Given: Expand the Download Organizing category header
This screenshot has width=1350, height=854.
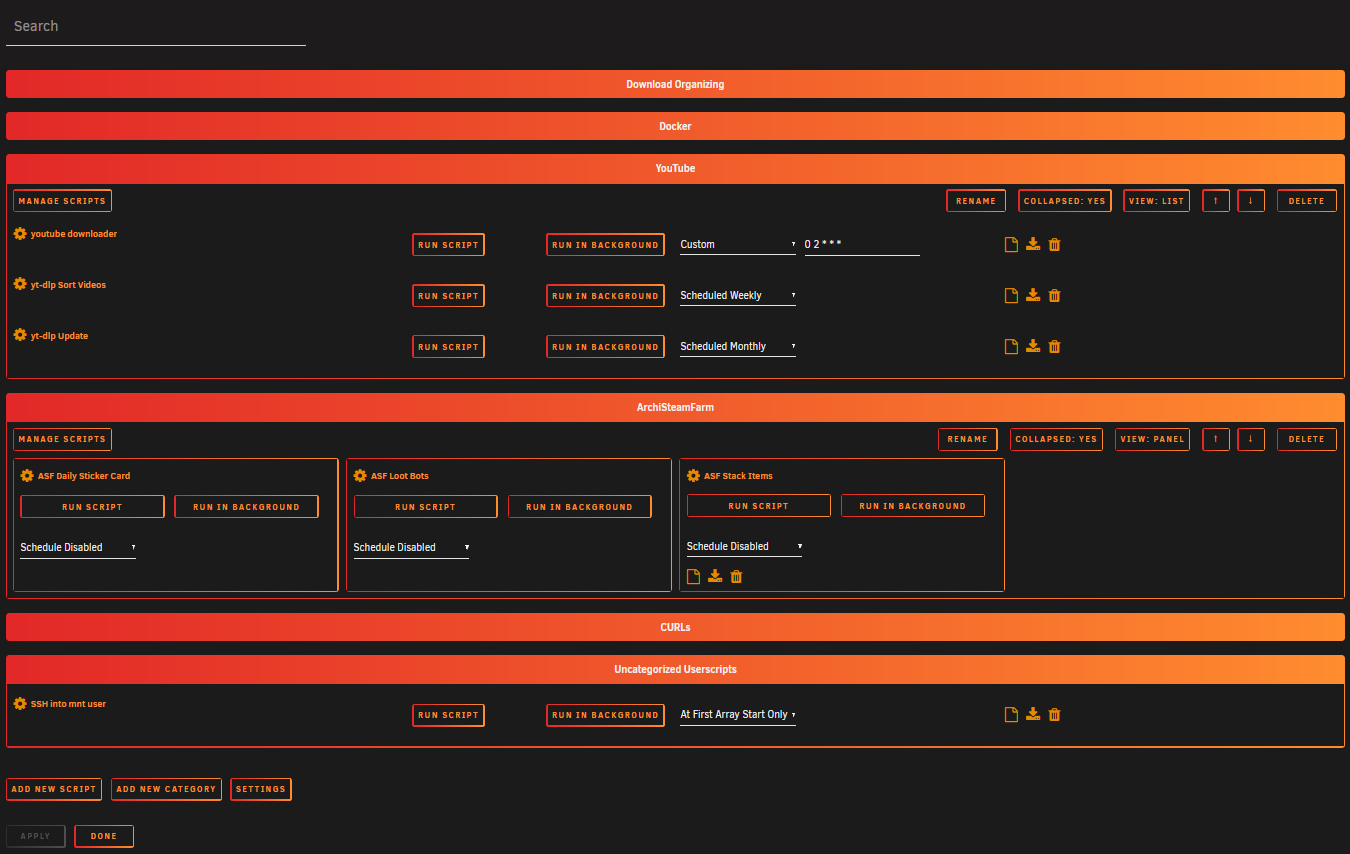Looking at the screenshot, I should pos(675,84).
